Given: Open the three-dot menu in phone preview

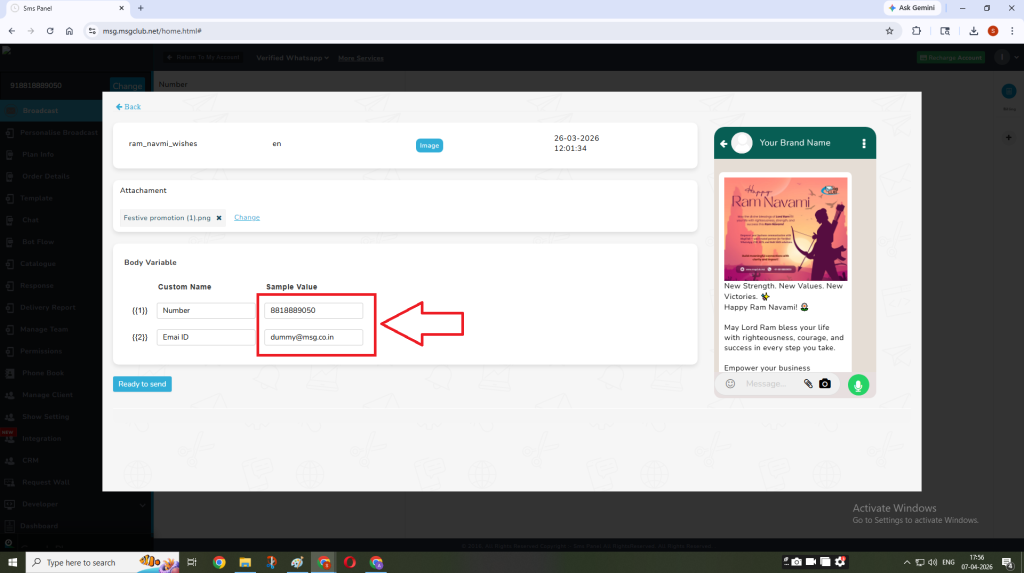Looking at the screenshot, I should click(x=864, y=143).
